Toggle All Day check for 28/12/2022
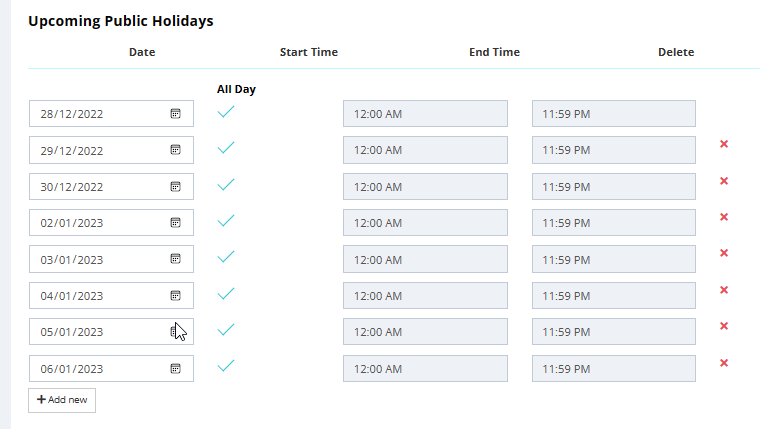Viewport: 775px width, 429px height. click(226, 111)
